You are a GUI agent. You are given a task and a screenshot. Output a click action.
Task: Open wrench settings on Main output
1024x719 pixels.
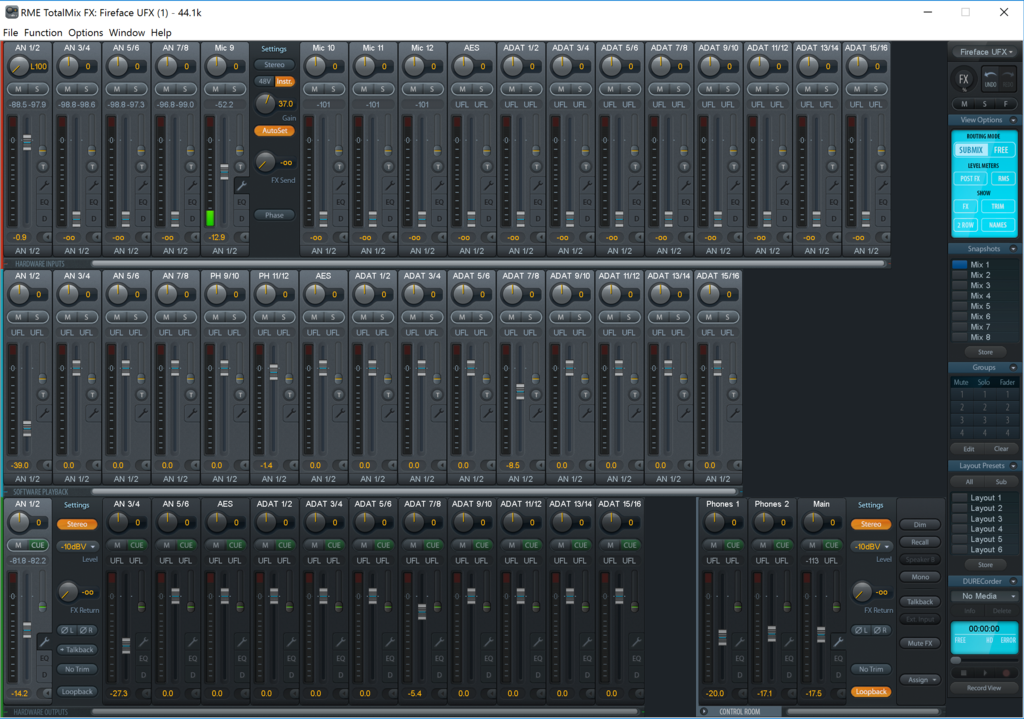(838, 642)
